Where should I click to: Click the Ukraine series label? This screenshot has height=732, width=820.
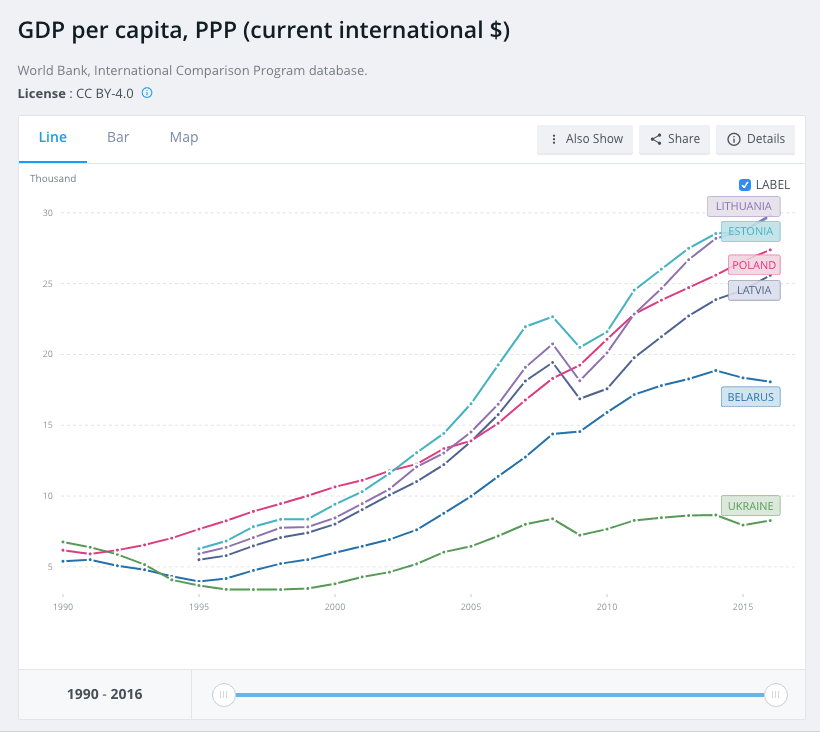click(x=750, y=506)
